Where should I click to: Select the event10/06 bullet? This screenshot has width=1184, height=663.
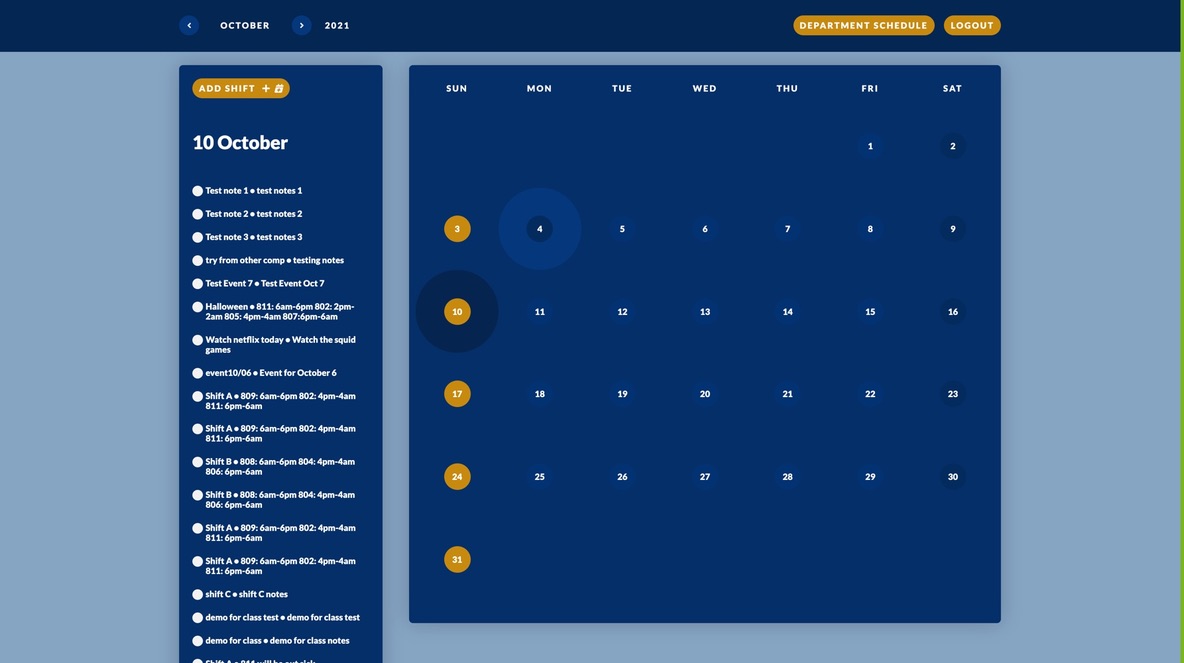[x=197, y=373]
